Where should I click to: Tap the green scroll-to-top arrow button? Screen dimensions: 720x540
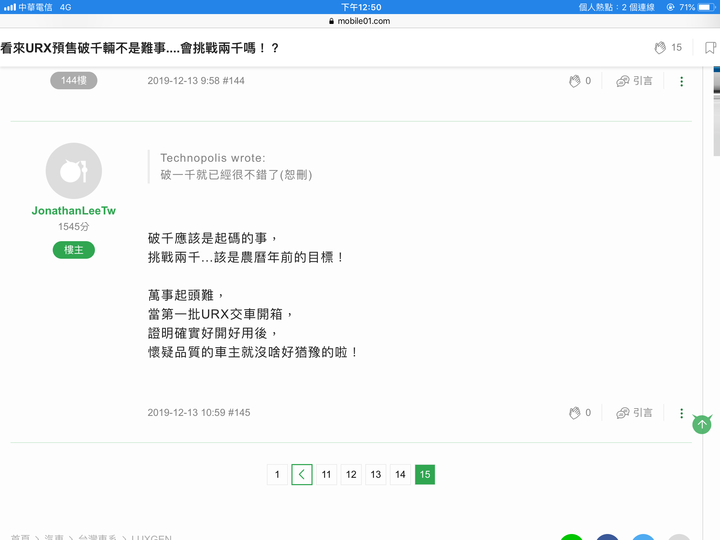tap(702, 424)
